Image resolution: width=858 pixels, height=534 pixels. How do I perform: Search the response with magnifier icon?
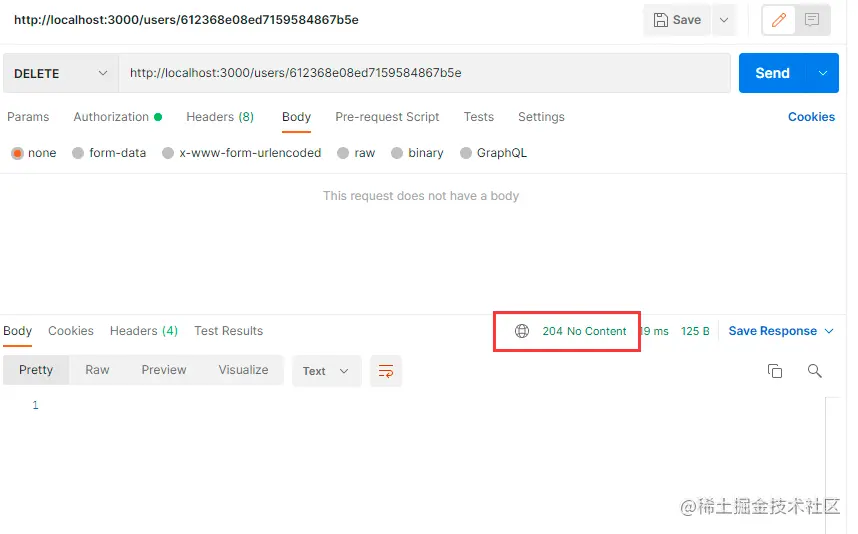[815, 371]
